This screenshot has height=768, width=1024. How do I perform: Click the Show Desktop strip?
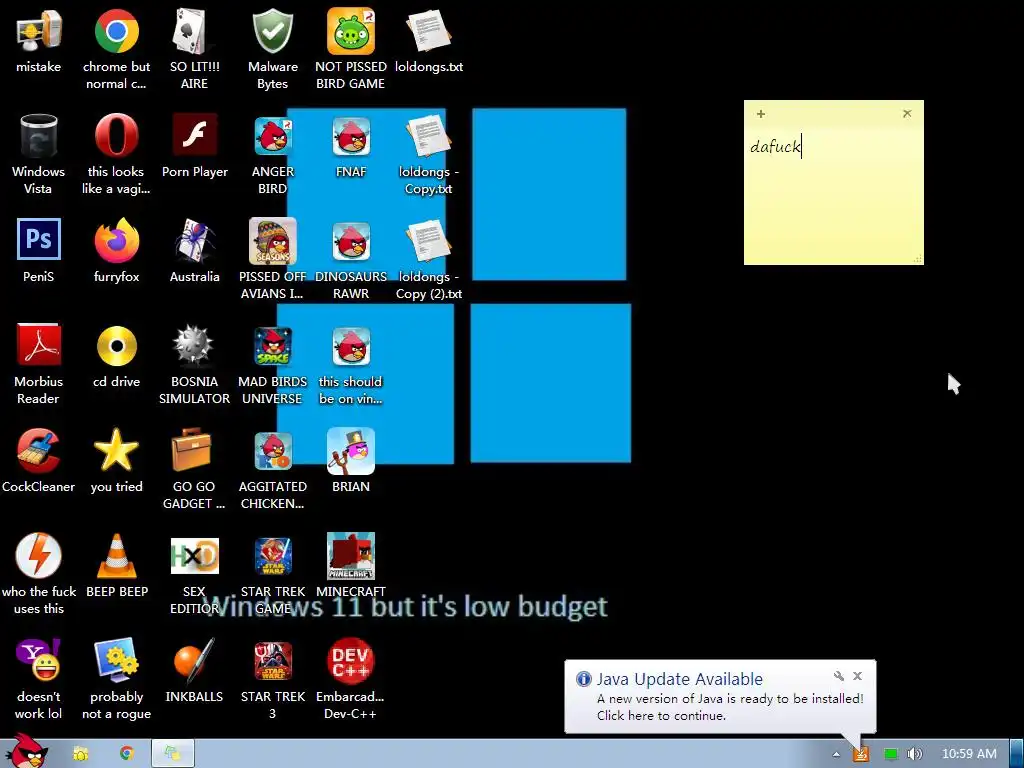click(x=1017, y=754)
